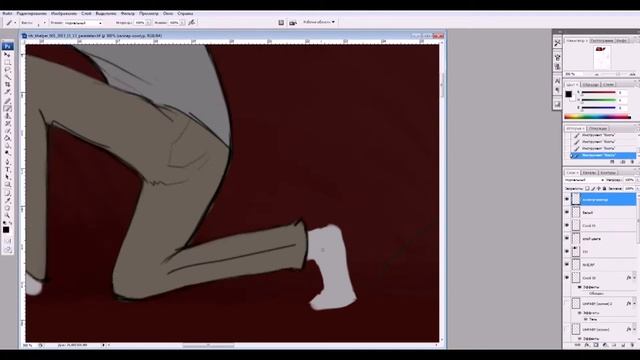The width and height of the screenshot is (640, 360).
Task: Toggle lock image pixels in Layers panel
Action: [593, 189]
